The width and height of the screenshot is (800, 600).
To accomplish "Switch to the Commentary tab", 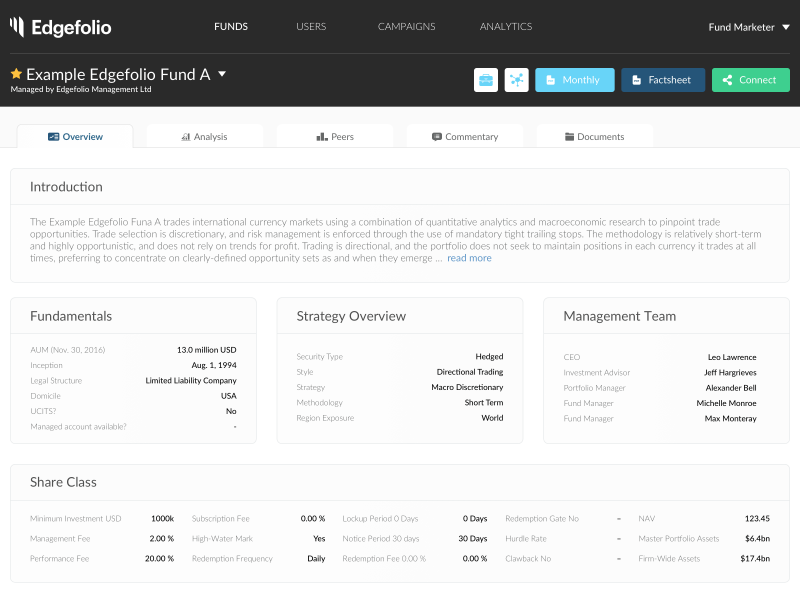I will 465,136.
